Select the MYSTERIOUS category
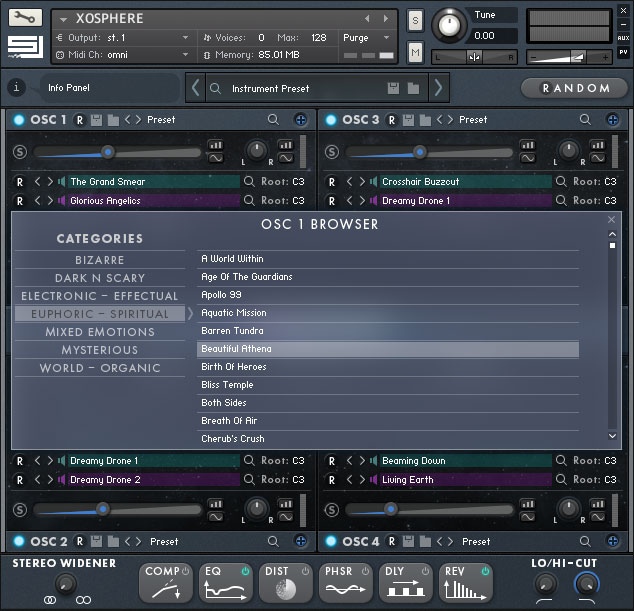 click(100, 350)
